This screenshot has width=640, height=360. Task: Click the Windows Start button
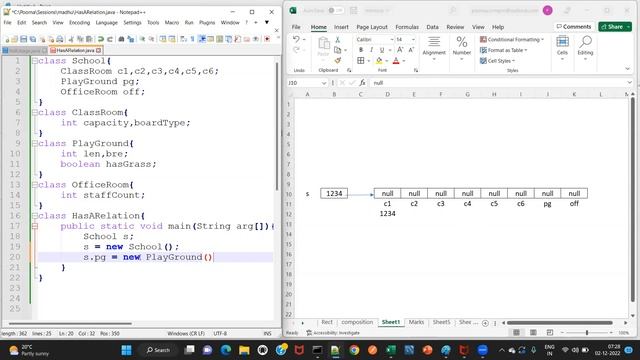point(127,350)
